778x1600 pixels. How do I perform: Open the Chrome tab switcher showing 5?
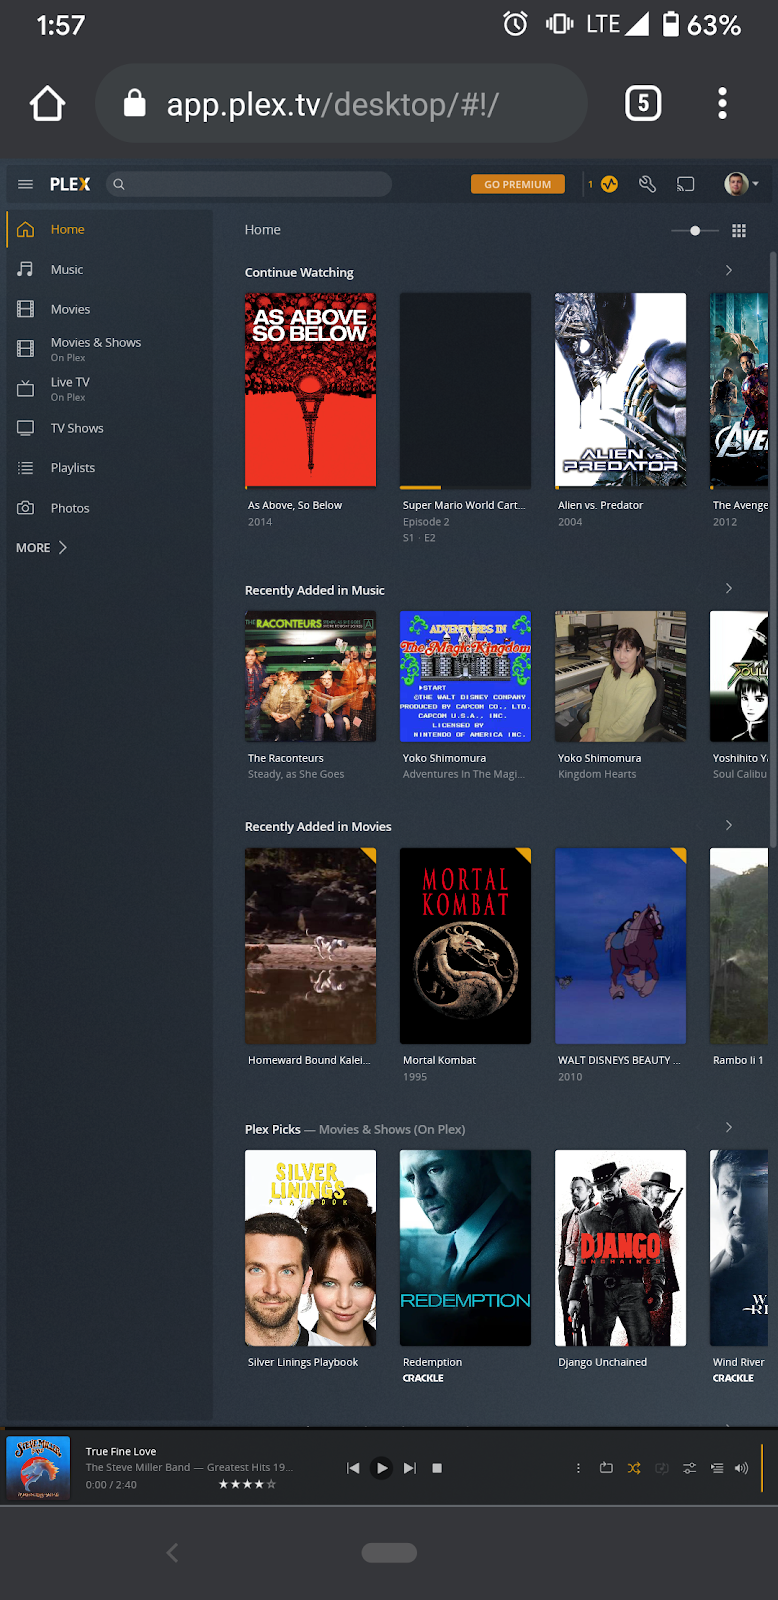643,103
